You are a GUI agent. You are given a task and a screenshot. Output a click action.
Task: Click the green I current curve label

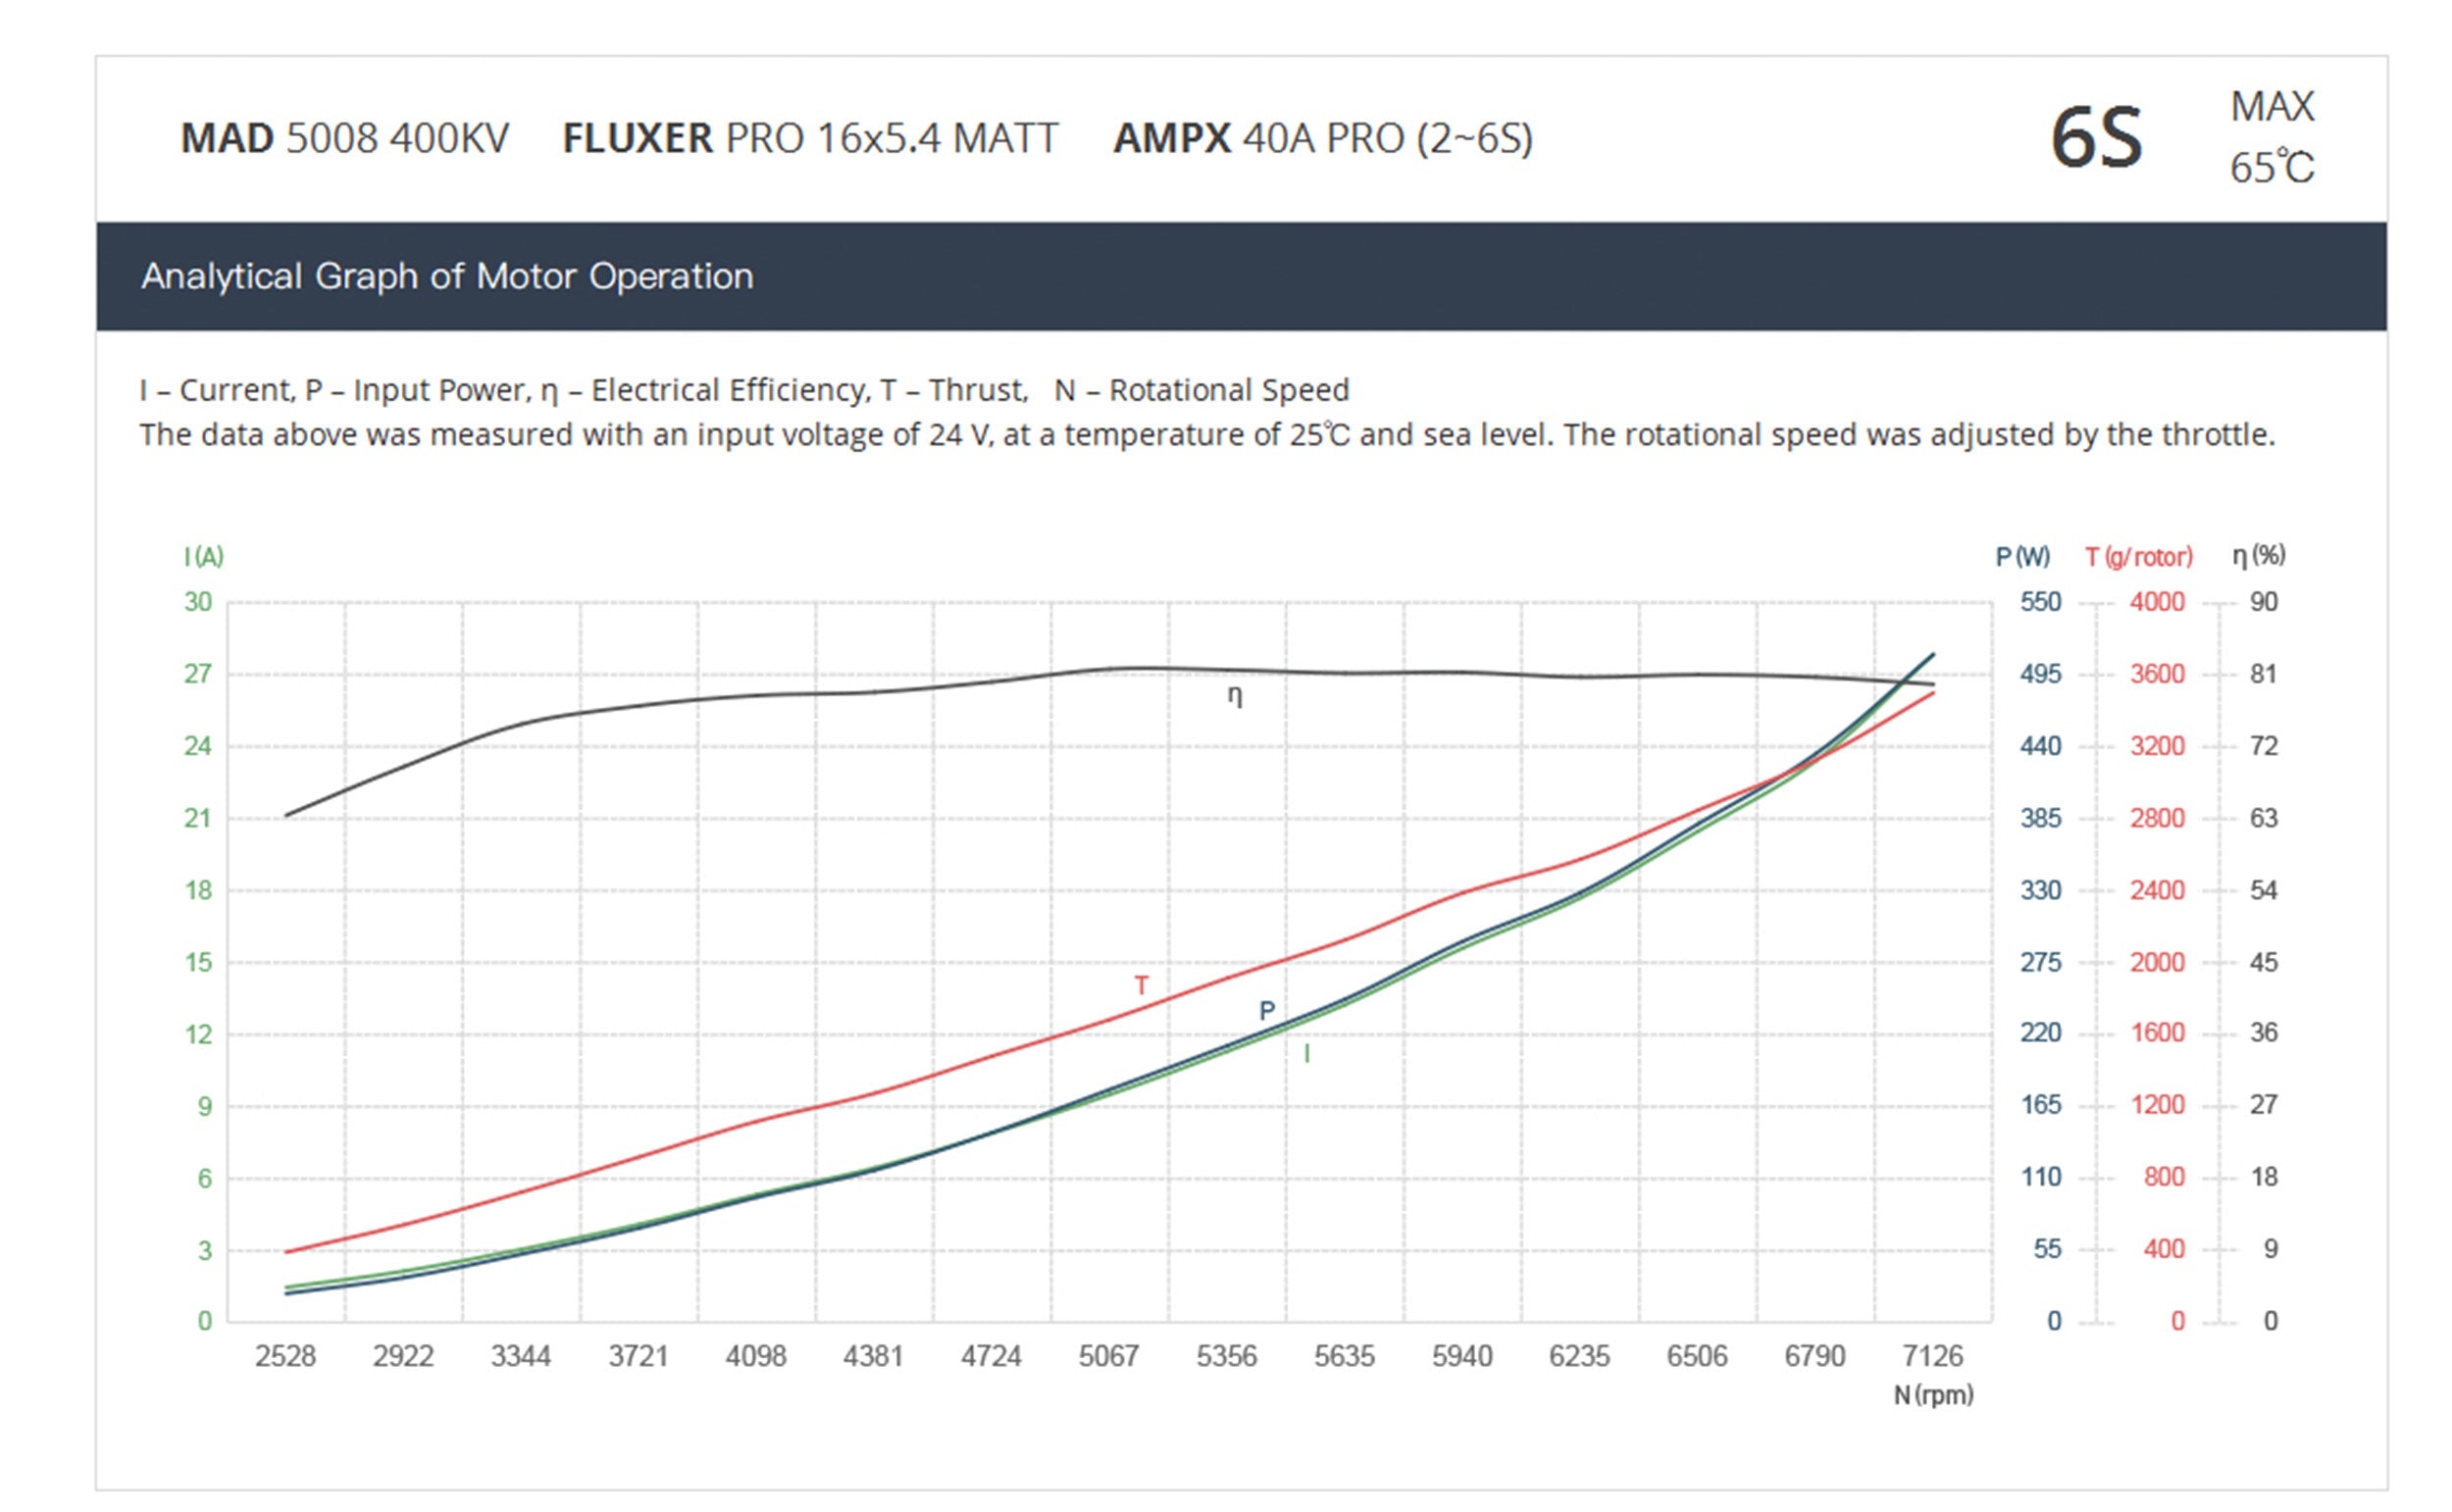pos(1306,1053)
